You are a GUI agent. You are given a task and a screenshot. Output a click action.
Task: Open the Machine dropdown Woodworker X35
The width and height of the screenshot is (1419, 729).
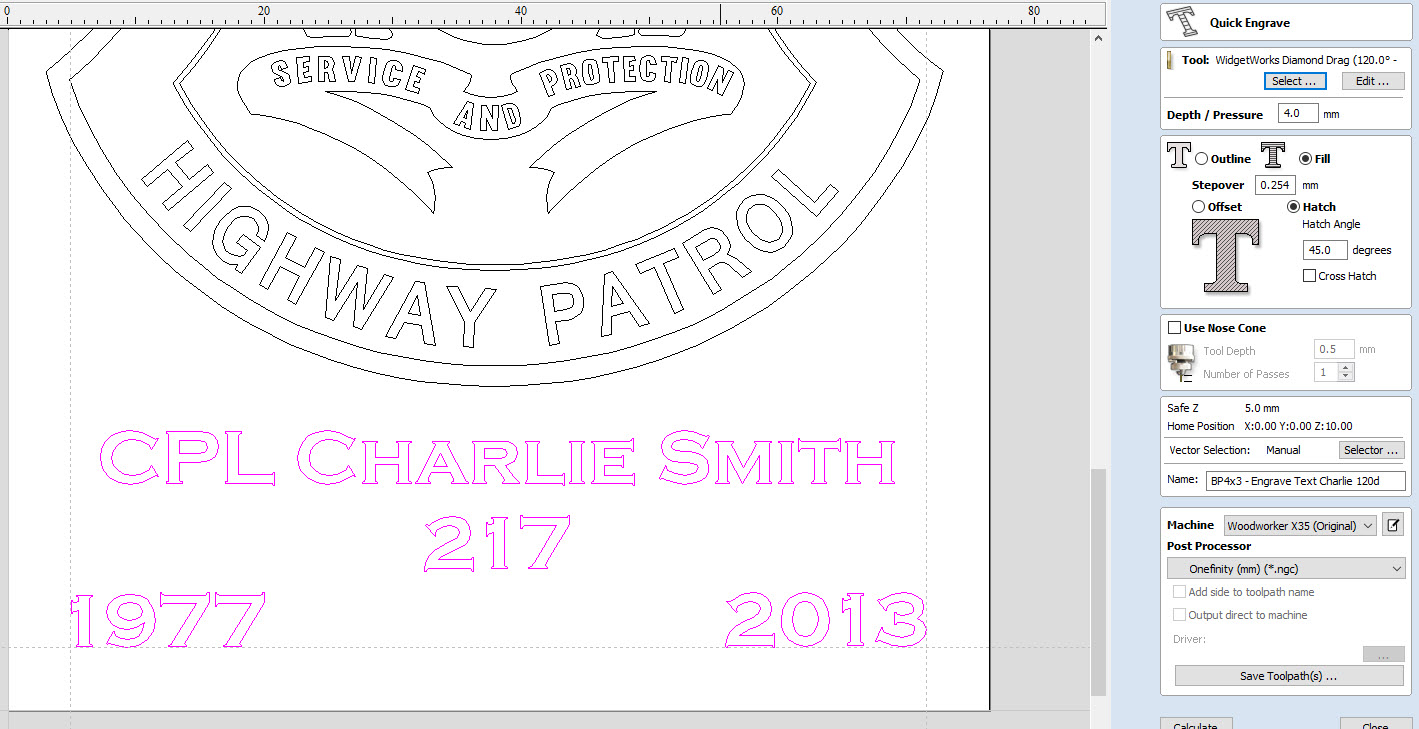(1299, 525)
